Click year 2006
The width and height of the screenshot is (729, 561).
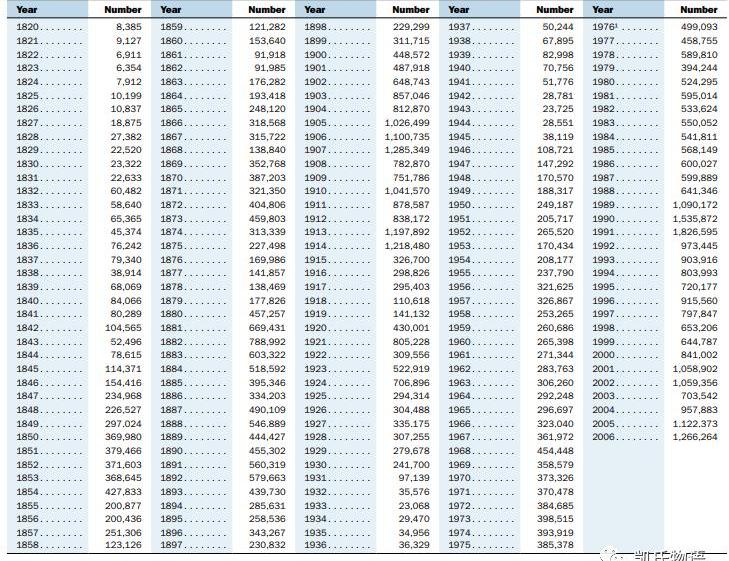tap(604, 437)
